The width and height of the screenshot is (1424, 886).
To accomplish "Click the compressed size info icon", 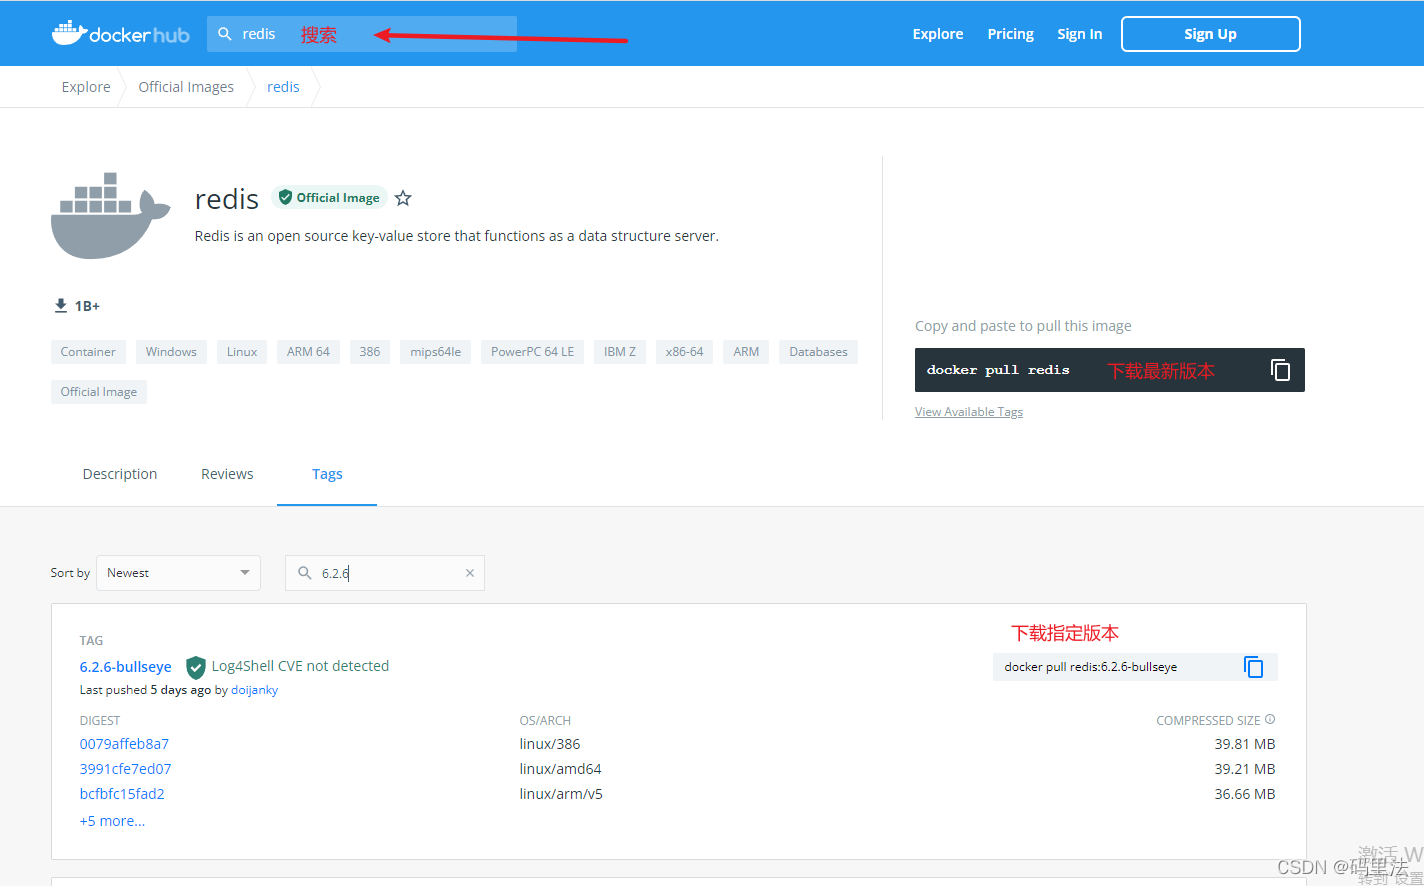I will [x=1270, y=719].
